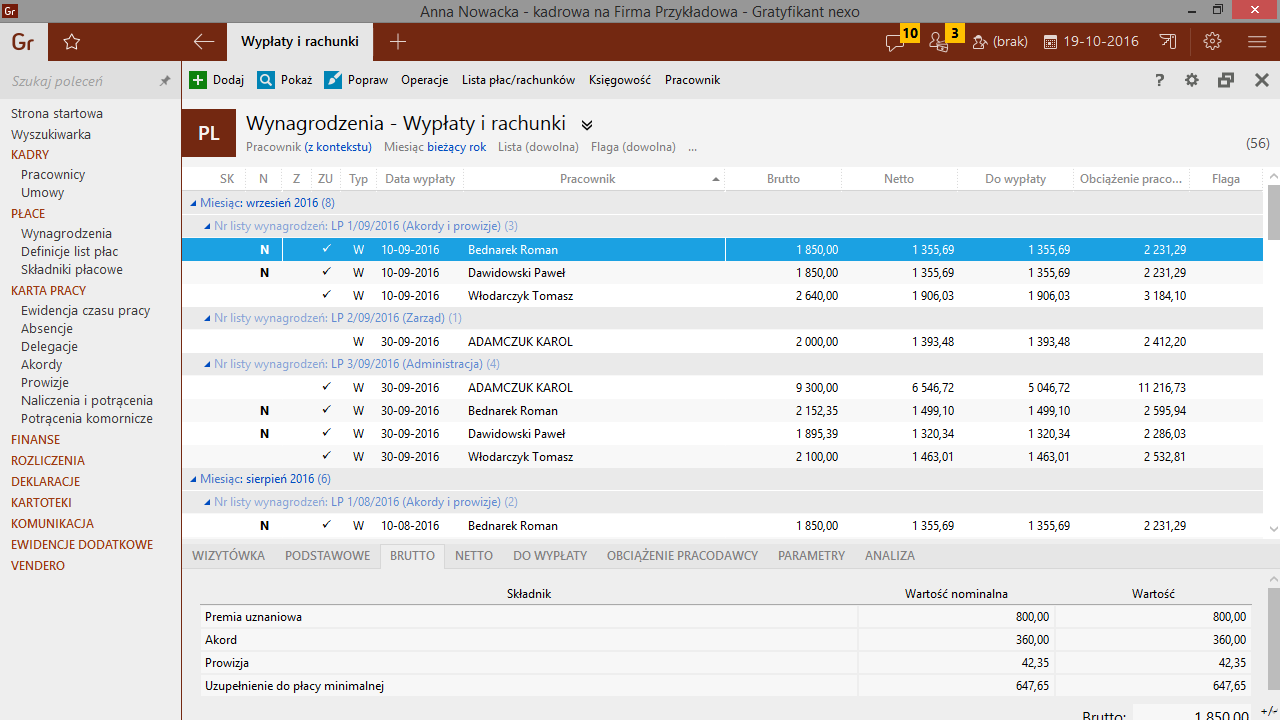The width and height of the screenshot is (1280, 720).
Task: Collapse the Miesiąc: wrzesień 2016 group
Action: pyautogui.click(x=193, y=203)
